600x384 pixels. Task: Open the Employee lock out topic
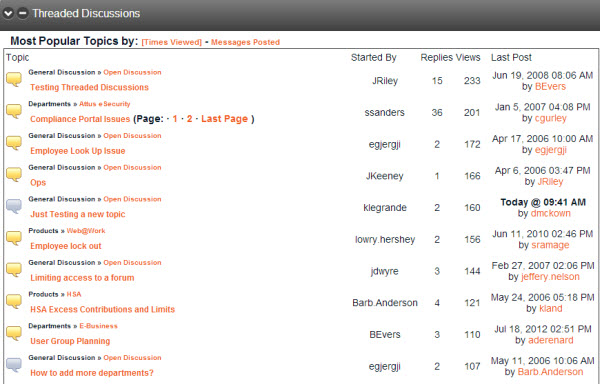66,246
